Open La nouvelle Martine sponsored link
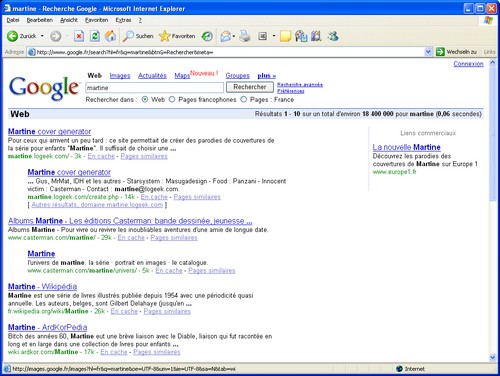The height and width of the screenshot is (376, 500). (x=406, y=147)
